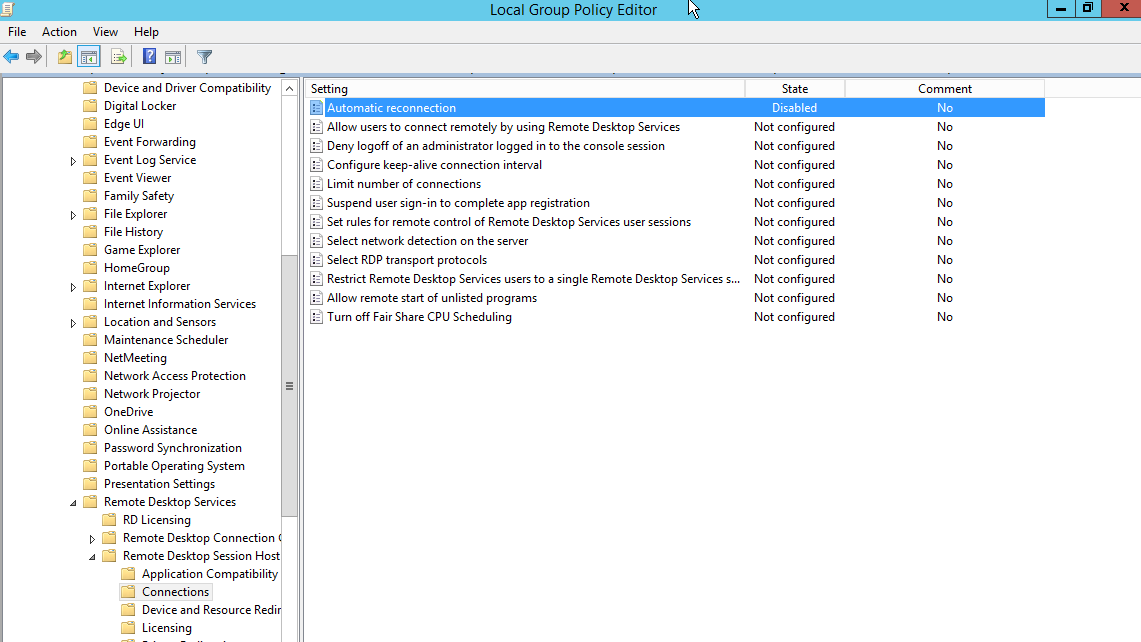Image resolution: width=1141 pixels, height=642 pixels.
Task: Sort list by State column header
Action: pos(794,89)
